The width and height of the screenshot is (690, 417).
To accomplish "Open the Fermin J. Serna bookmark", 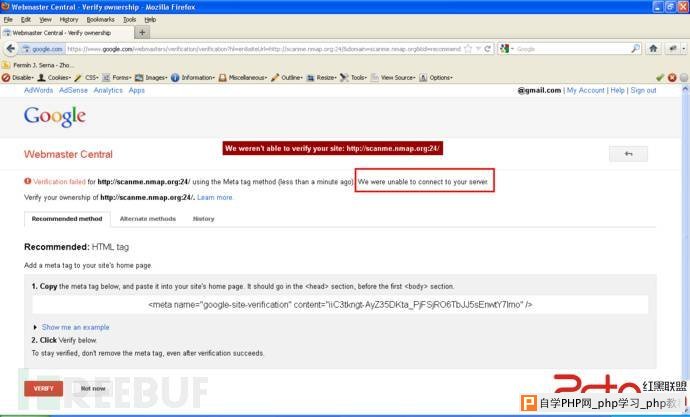I will (x=38, y=65).
